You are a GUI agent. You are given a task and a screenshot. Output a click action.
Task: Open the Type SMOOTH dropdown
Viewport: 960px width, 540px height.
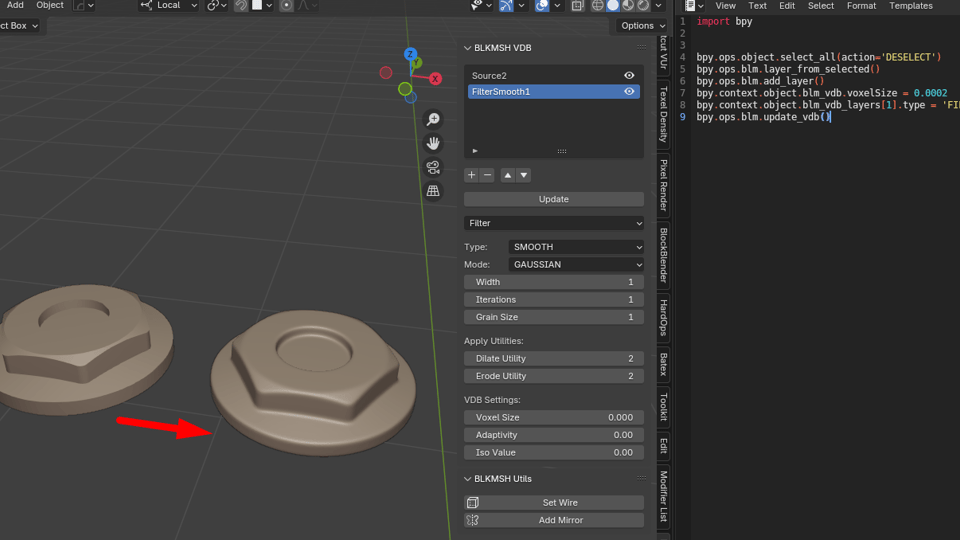coord(576,247)
